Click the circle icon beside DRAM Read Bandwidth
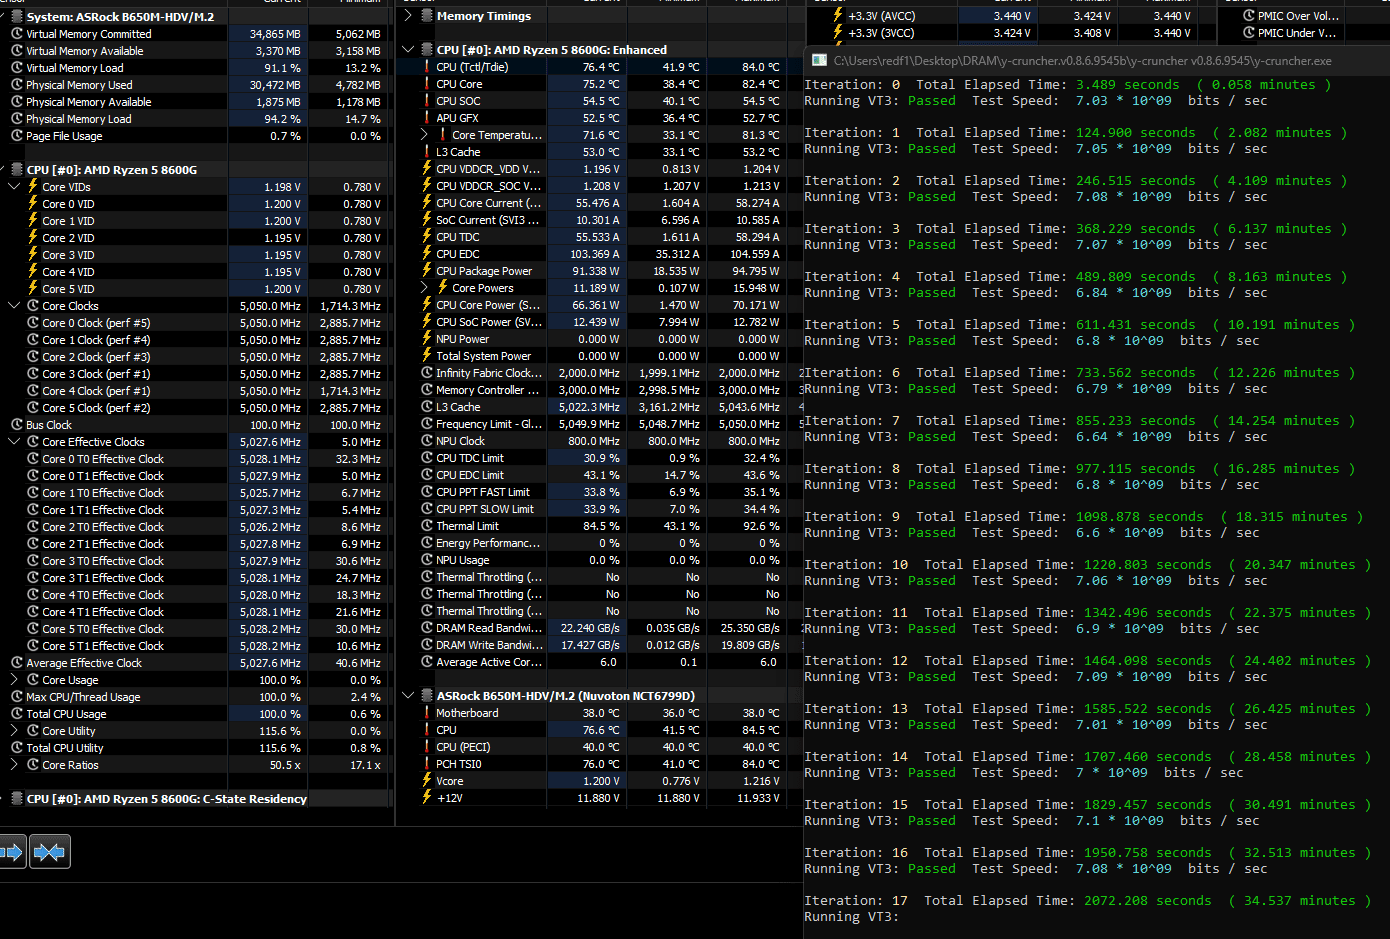Viewport: 1390px width, 939px height. click(x=427, y=628)
